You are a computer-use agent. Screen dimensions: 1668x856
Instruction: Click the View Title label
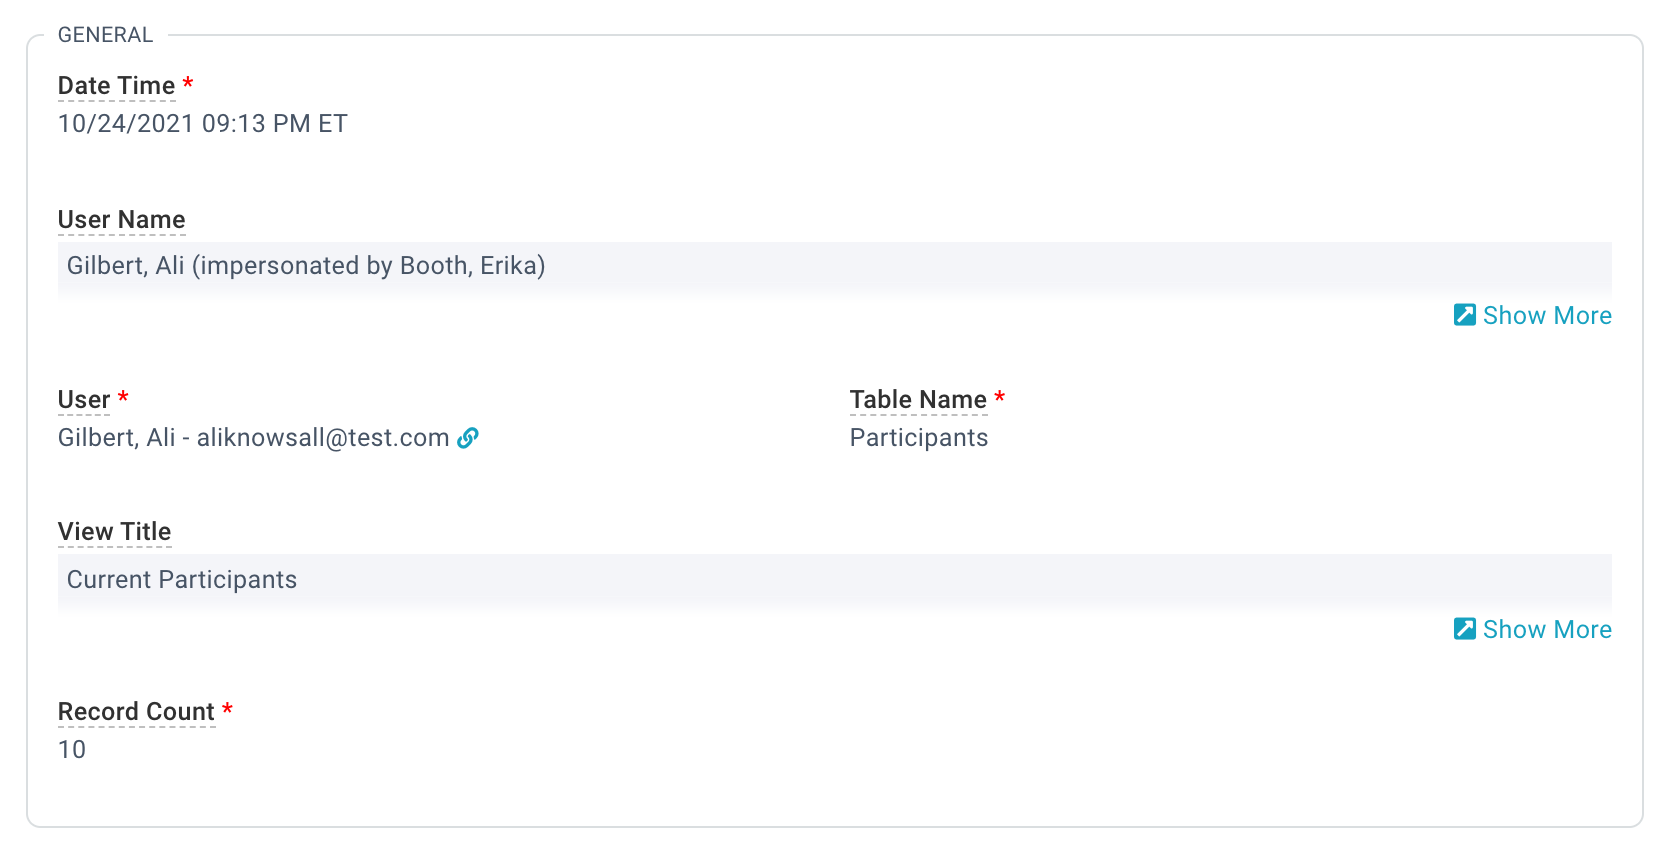[114, 532]
